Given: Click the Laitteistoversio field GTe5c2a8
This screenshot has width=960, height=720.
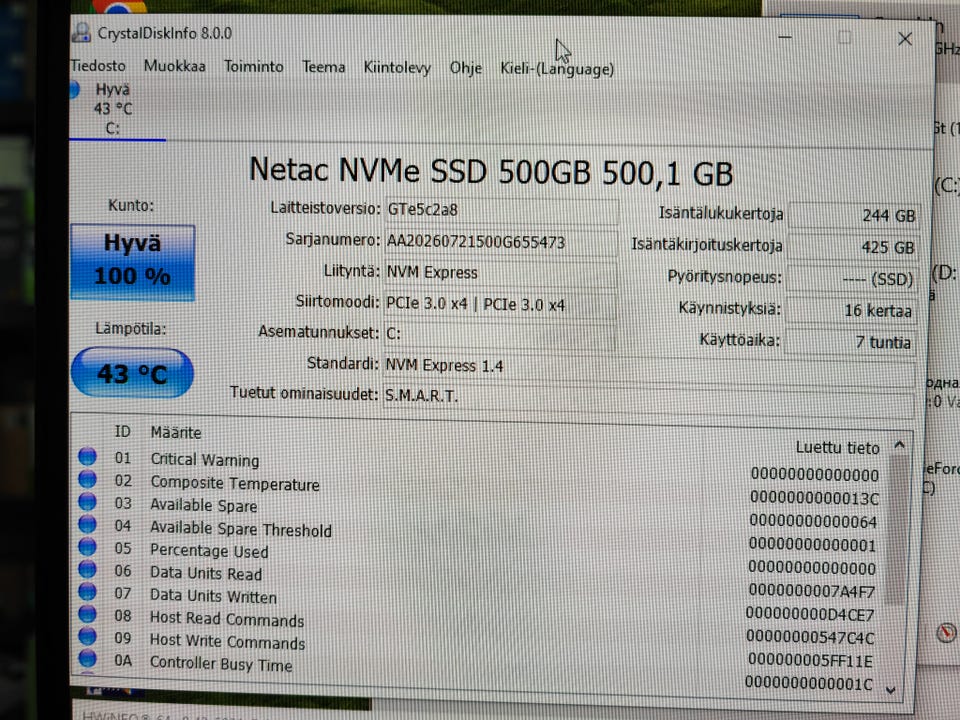Looking at the screenshot, I should [x=500, y=210].
